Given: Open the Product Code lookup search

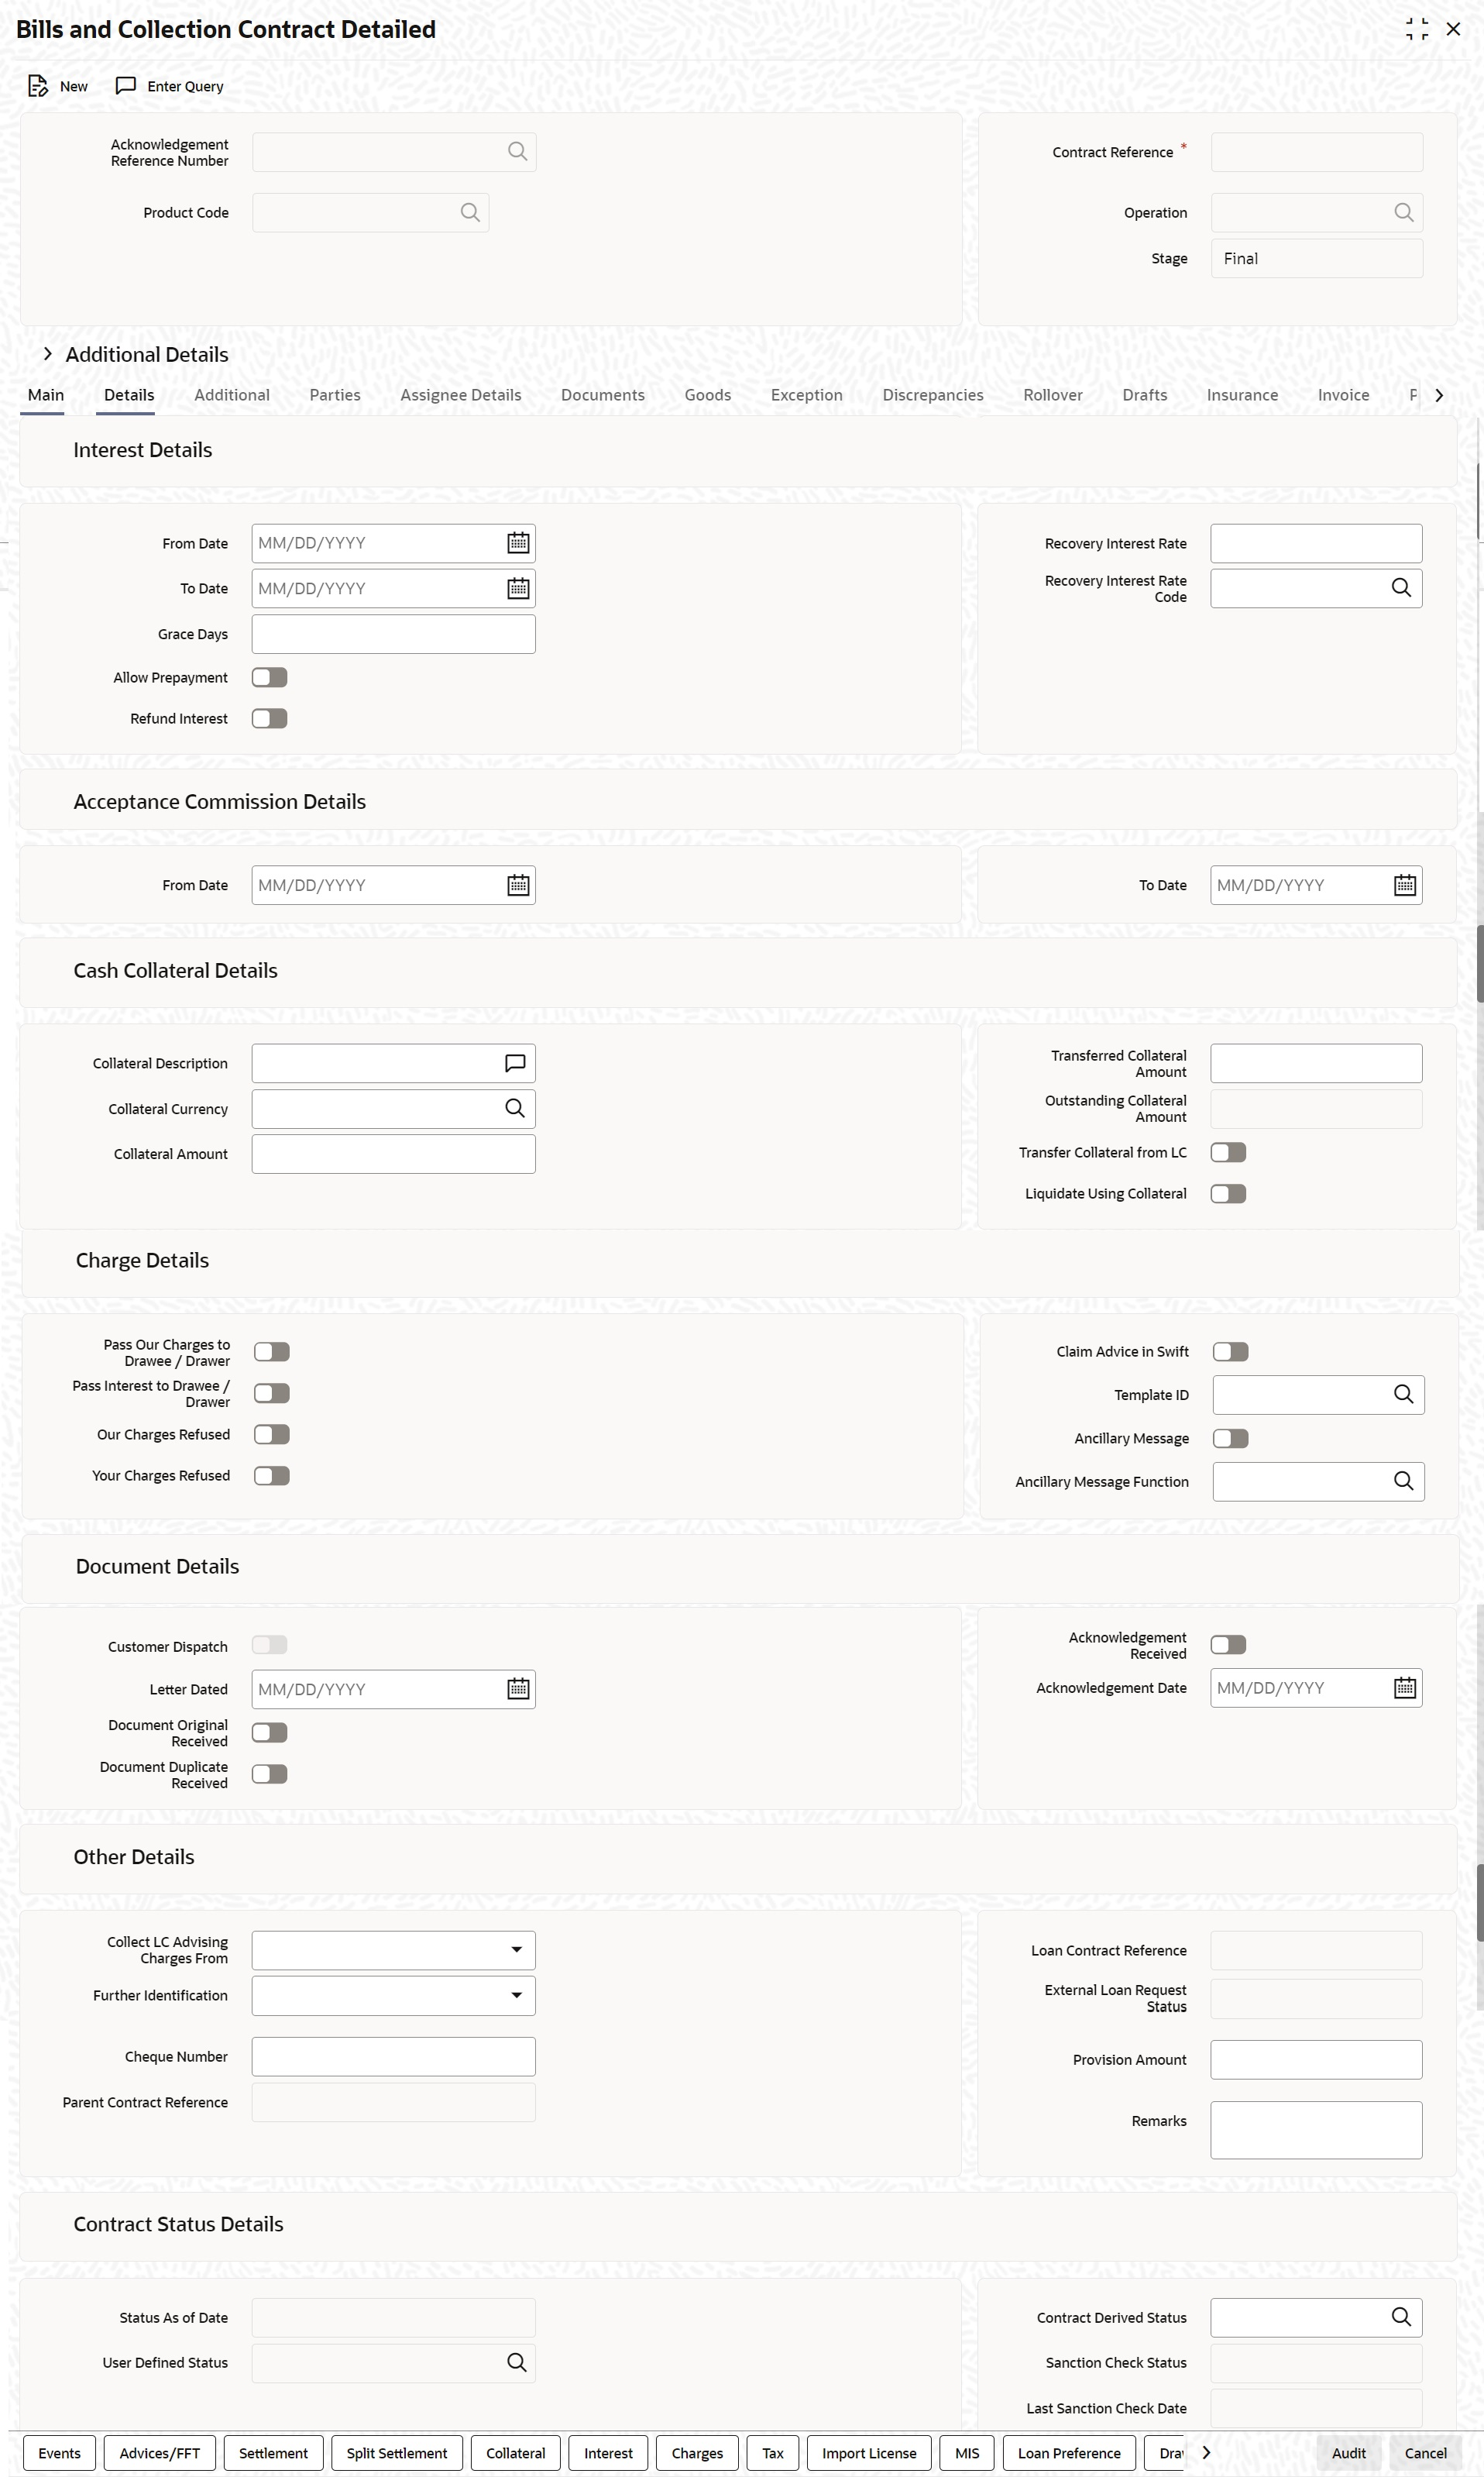Looking at the screenshot, I should click(x=469, y=212).
